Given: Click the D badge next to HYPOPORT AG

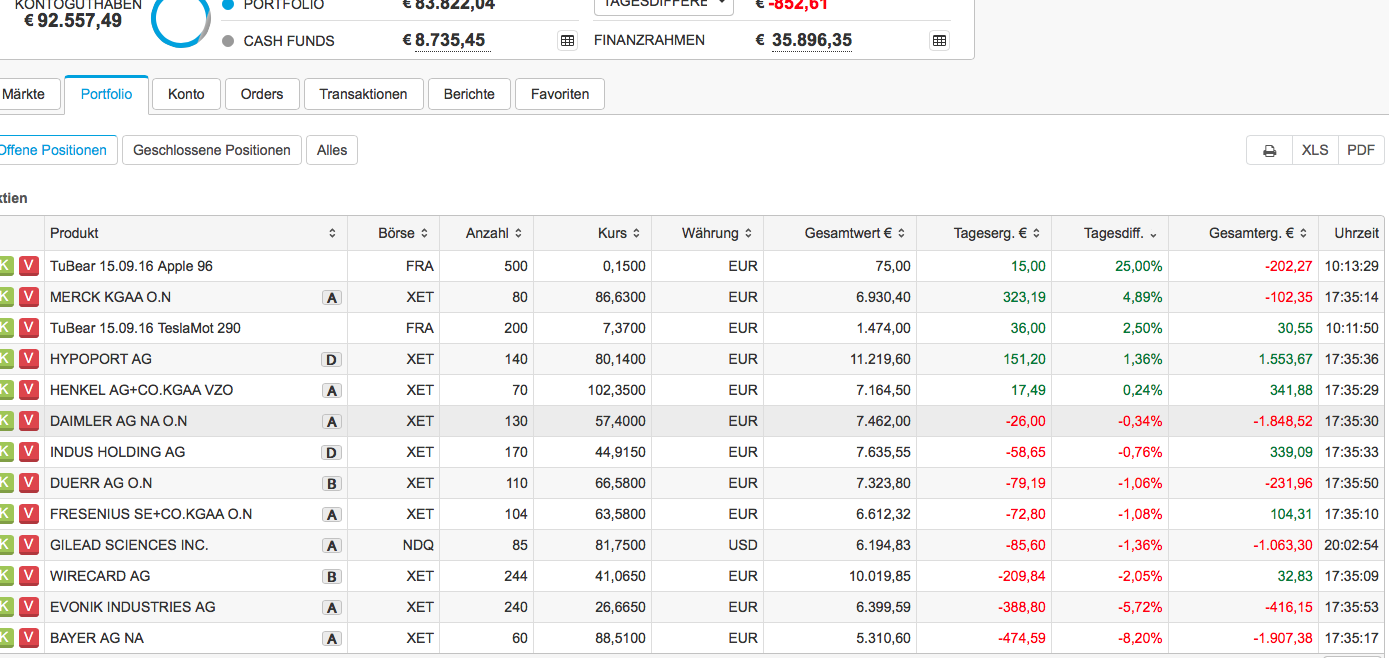Looking at the screenshot, I should (x=332, y=360).
